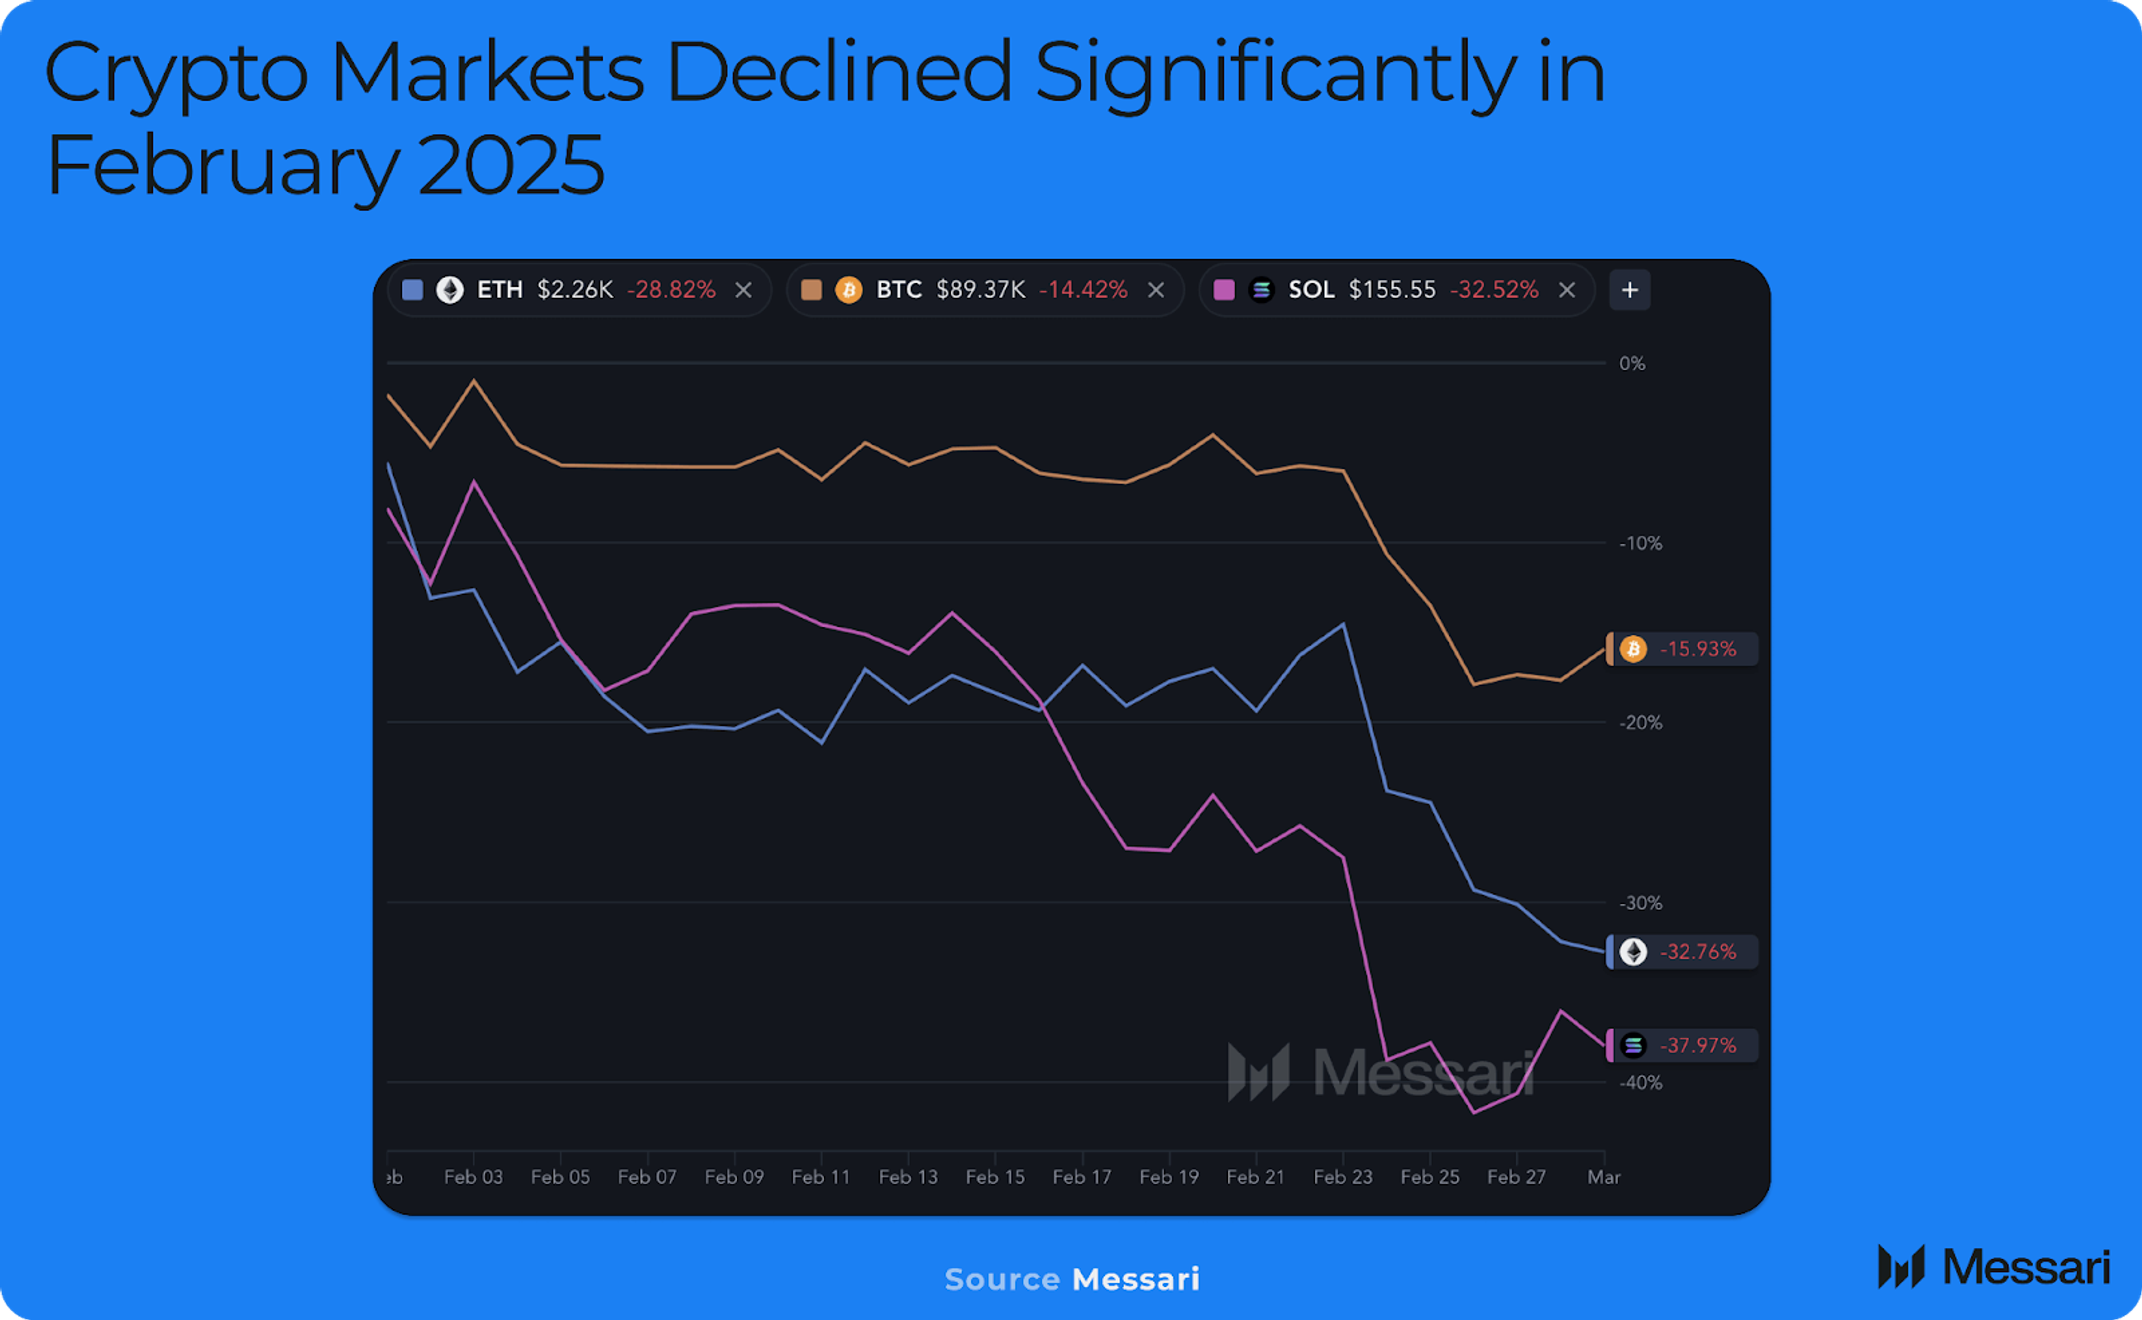Remove BTC from the chart via its X
The height and width of the screenshot is (1320, 2142).
coord(1156,290)
